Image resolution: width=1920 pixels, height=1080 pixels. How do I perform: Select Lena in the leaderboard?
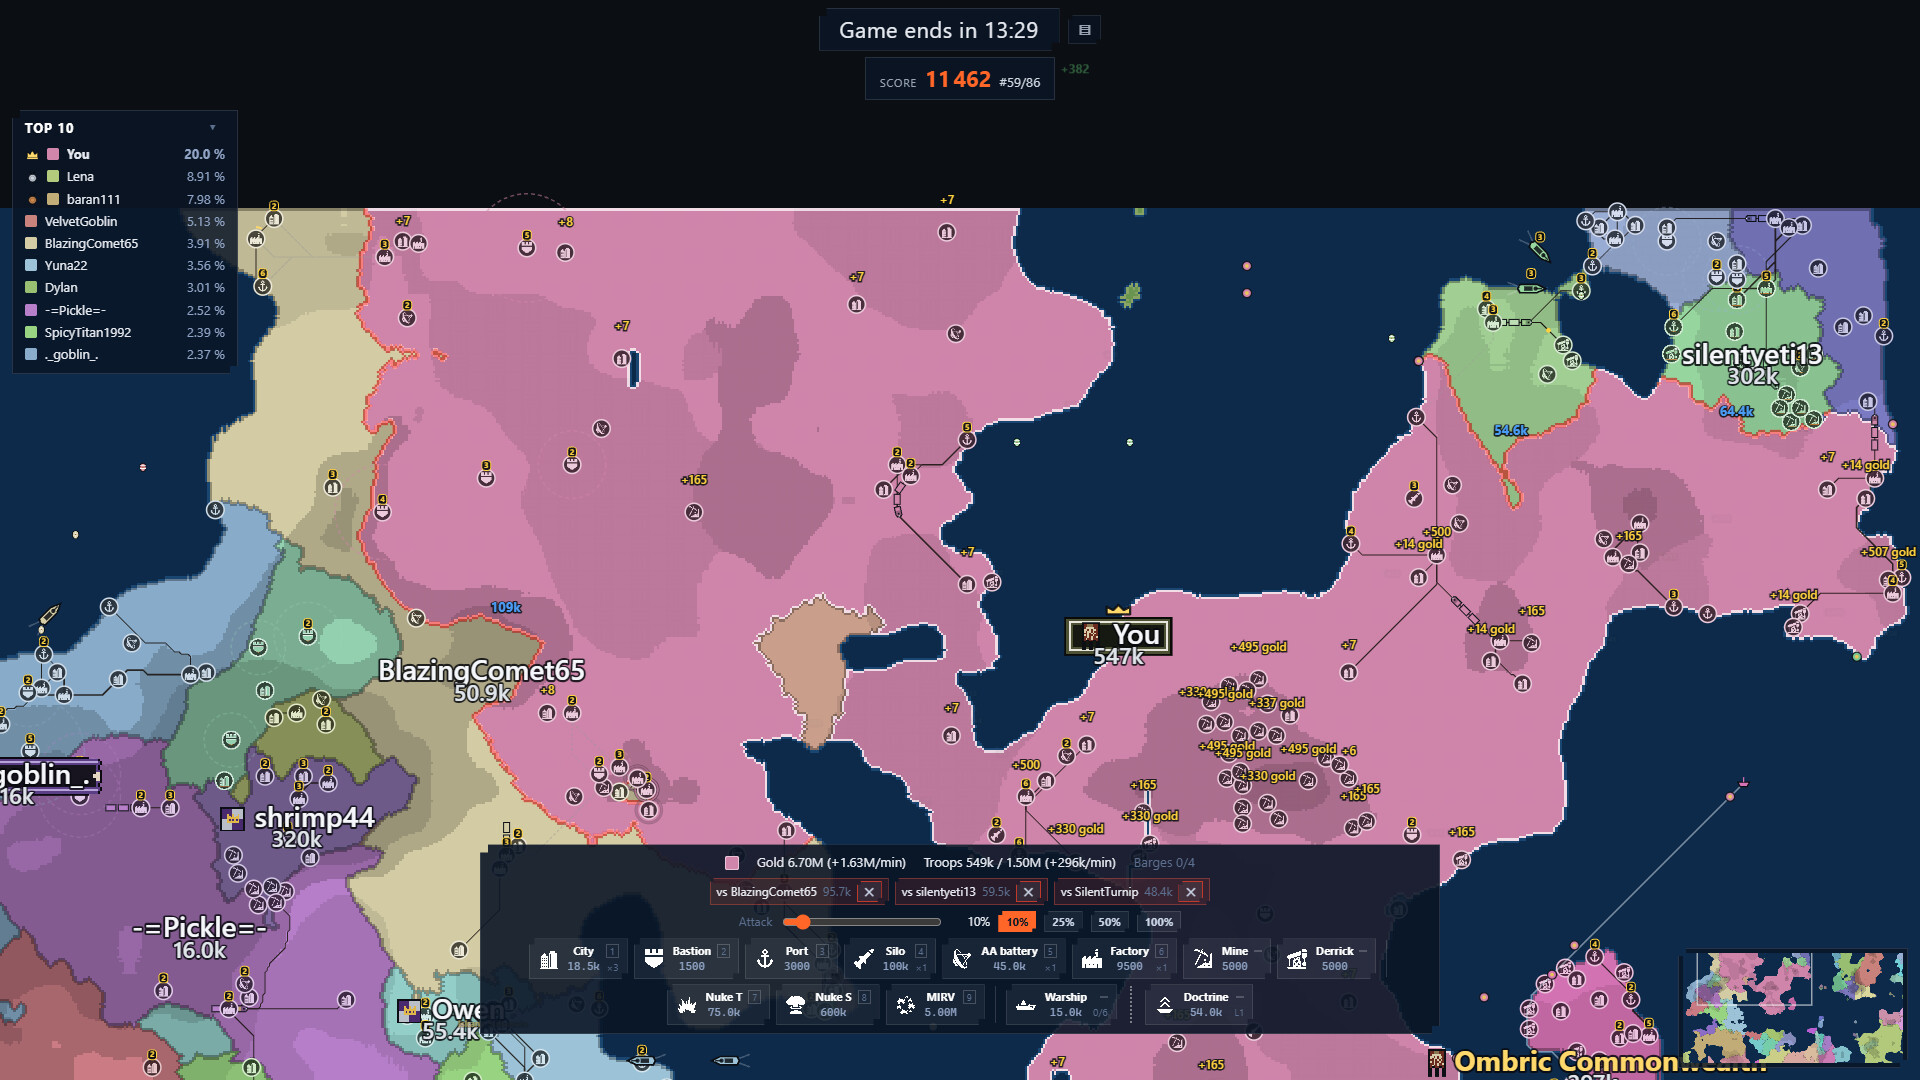pyautogui.click(x=125, y=177)
